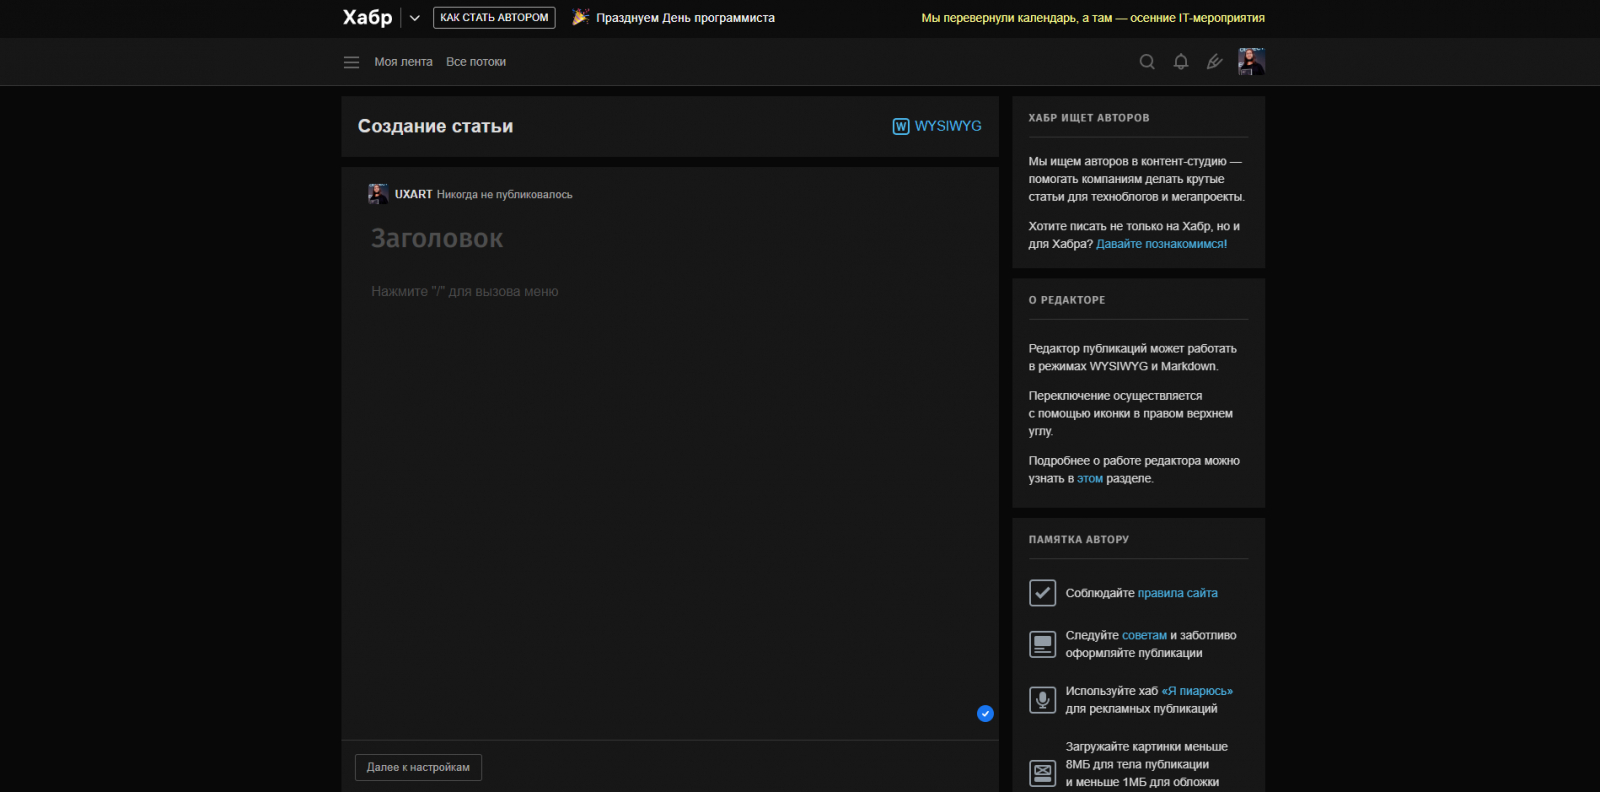The width and height of the screenshot is (1600, 792).
Task: Click the Создание статьи heading
Action: pos(435,126)
